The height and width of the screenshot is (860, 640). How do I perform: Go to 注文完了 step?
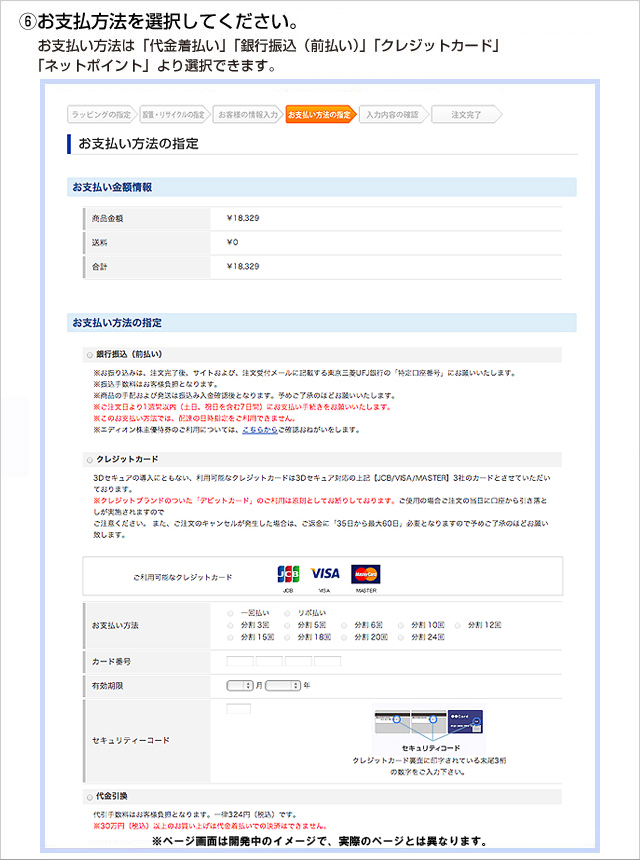click(466, 115)
